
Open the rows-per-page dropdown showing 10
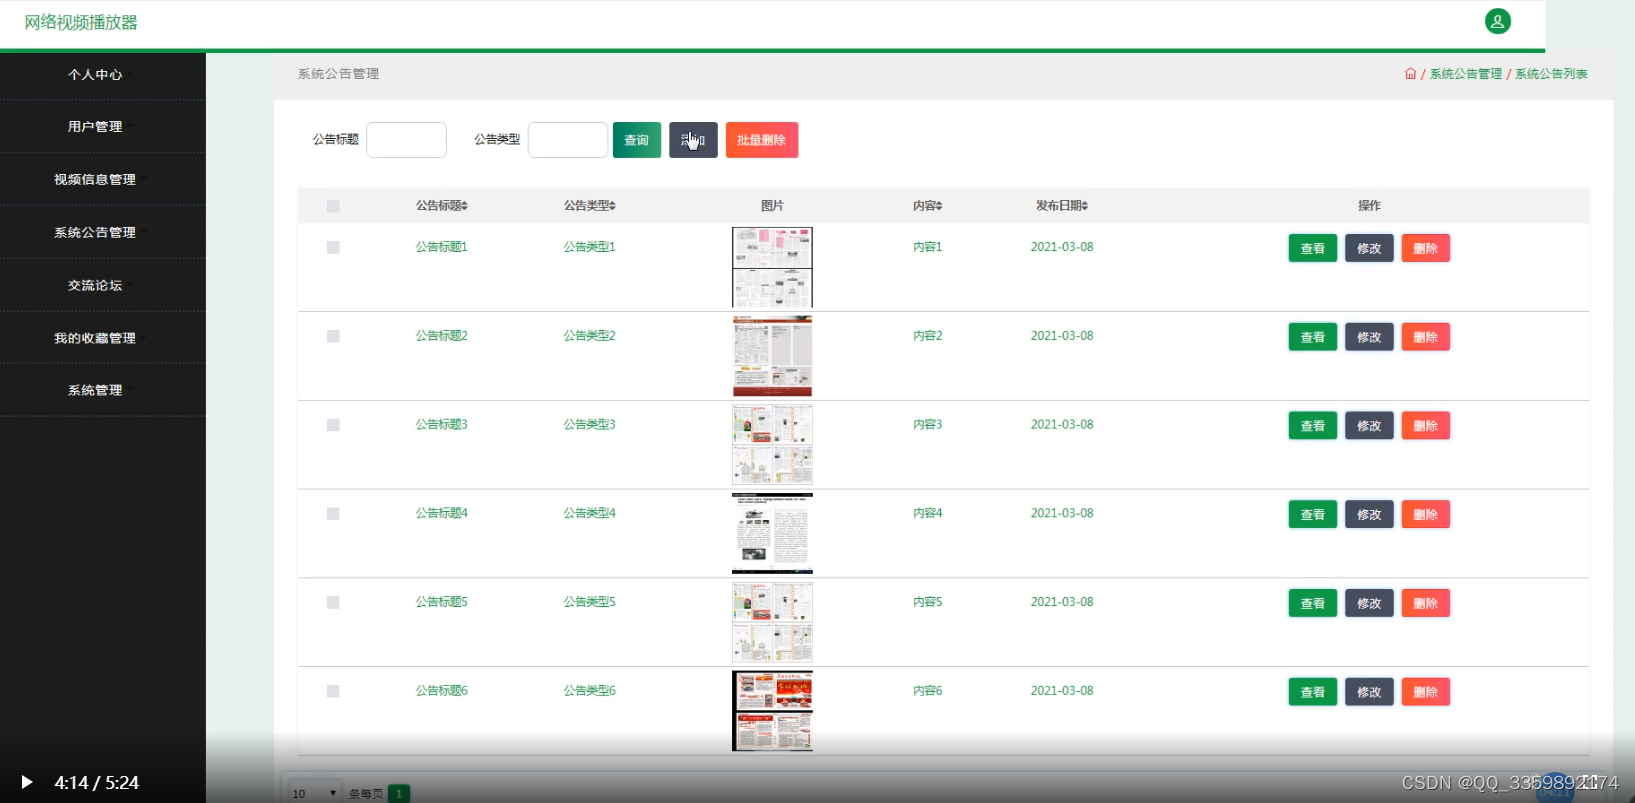pyautogui.click(x=315, y=793)
